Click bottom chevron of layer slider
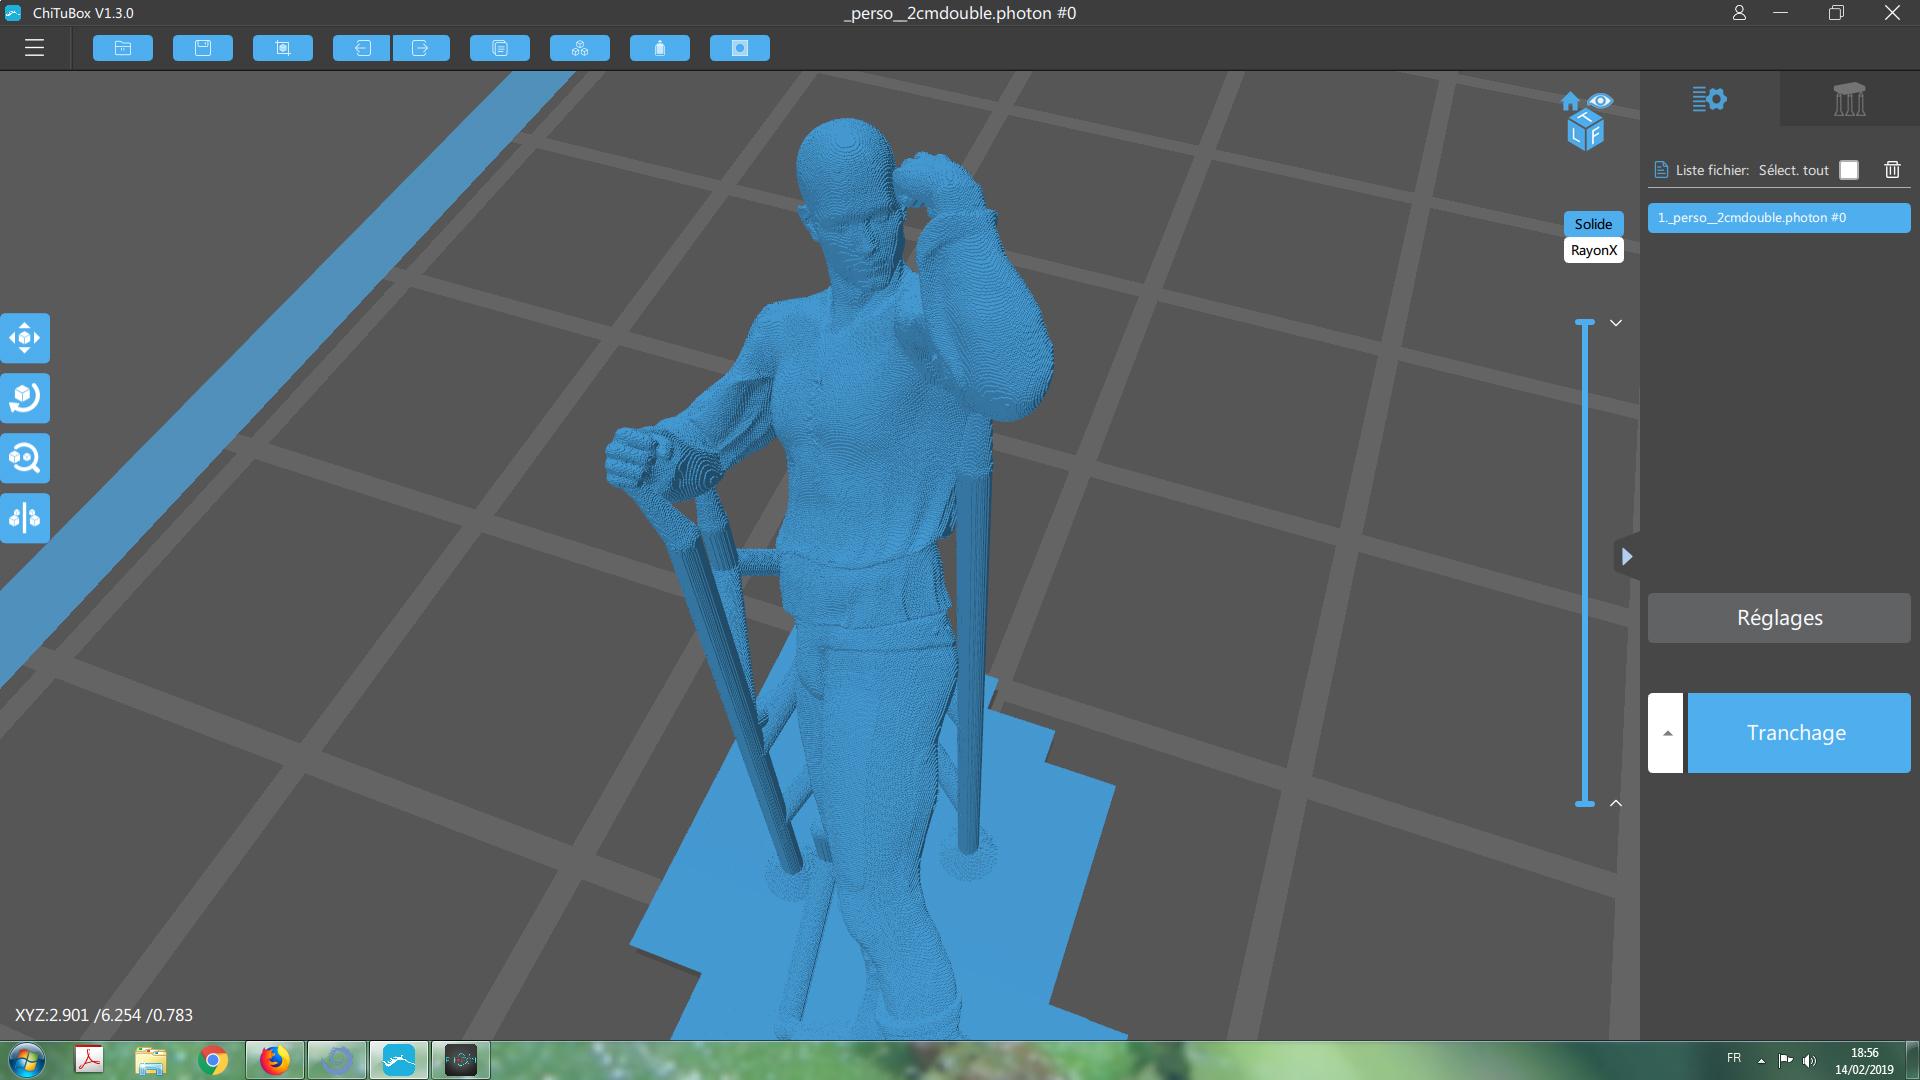Image resolution: width=1920 pixels, height=1080 pixels. (1615, 803)
